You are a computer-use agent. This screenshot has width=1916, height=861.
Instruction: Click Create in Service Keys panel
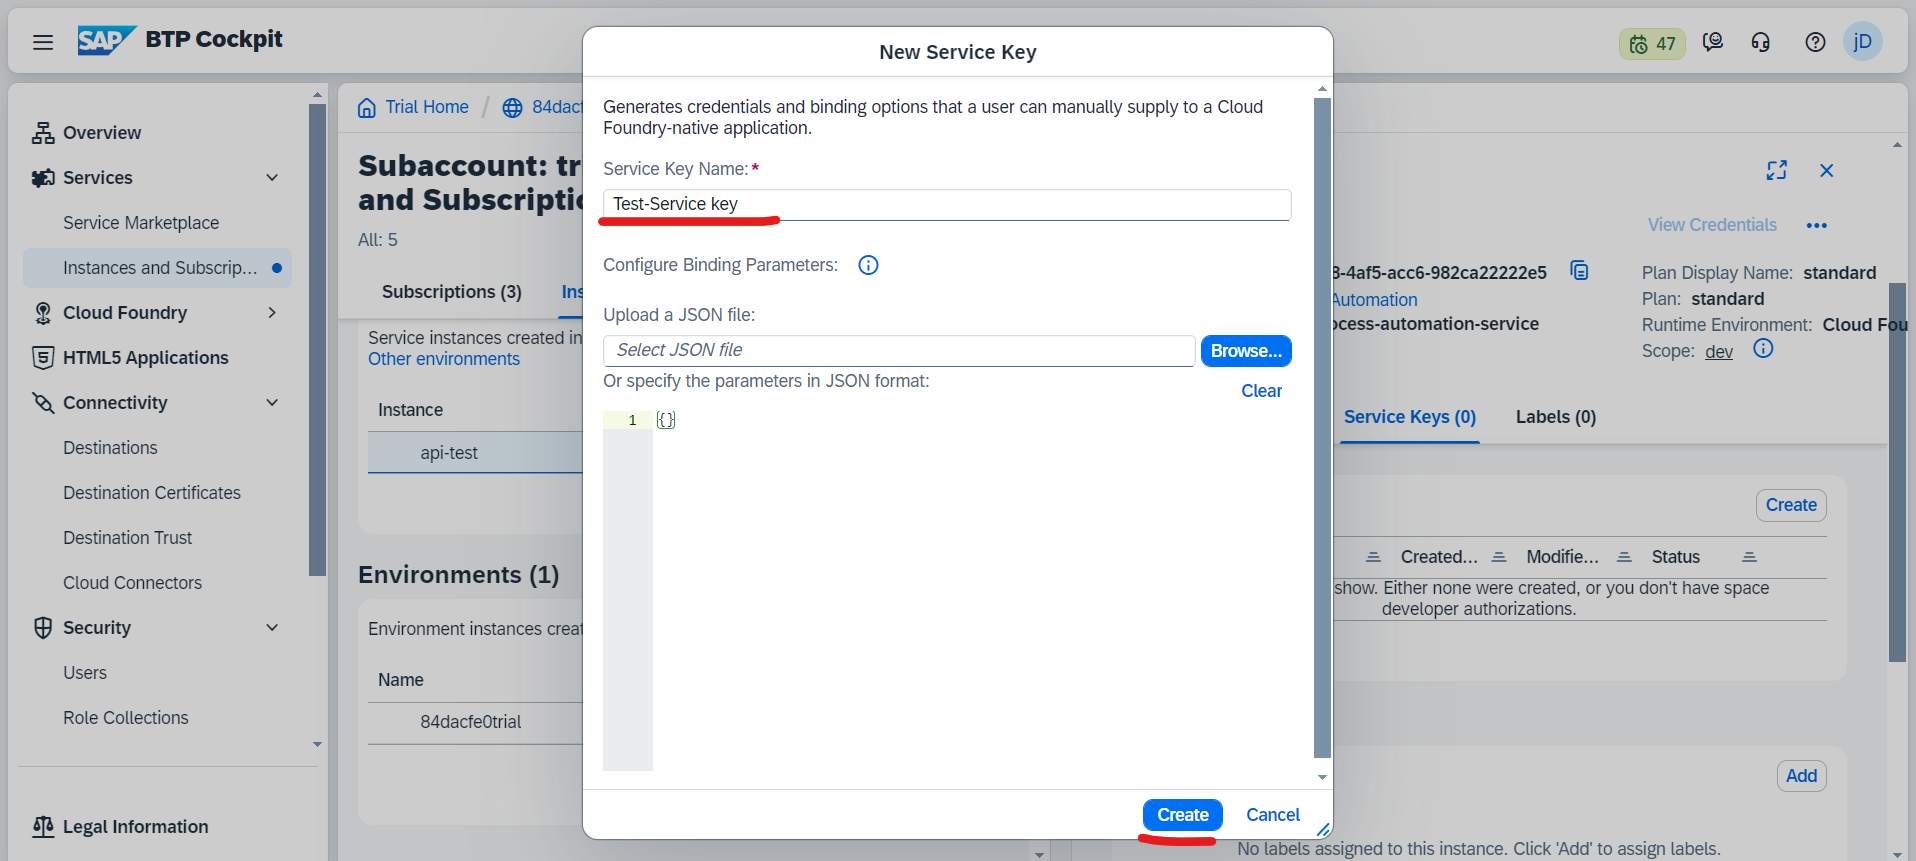[x=1791, y=506]
